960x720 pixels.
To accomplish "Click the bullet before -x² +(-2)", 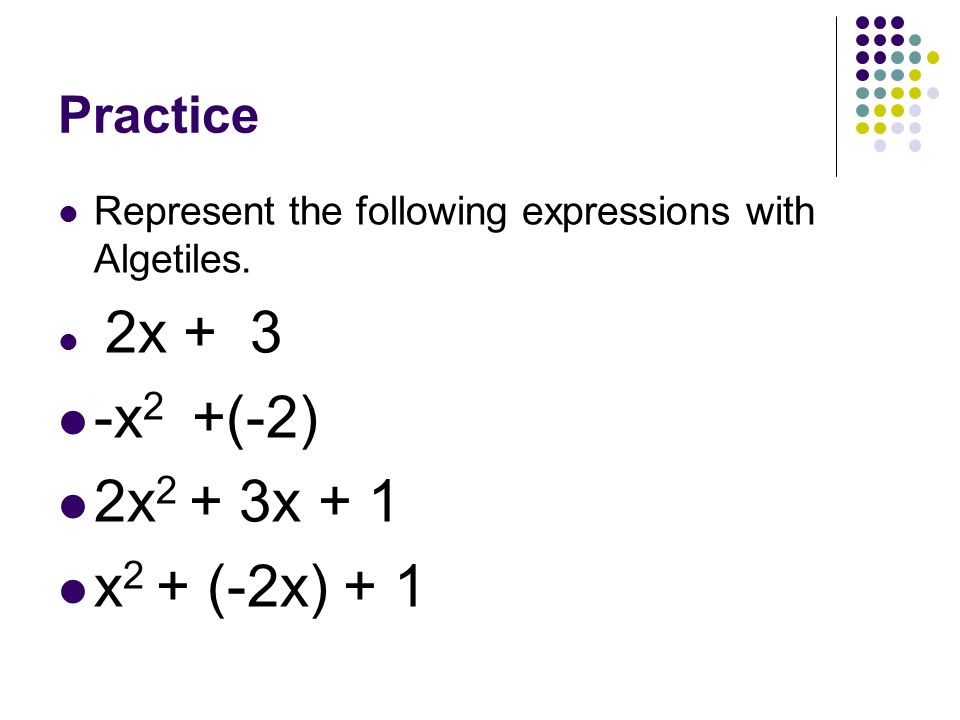I will tap(73, 422).
